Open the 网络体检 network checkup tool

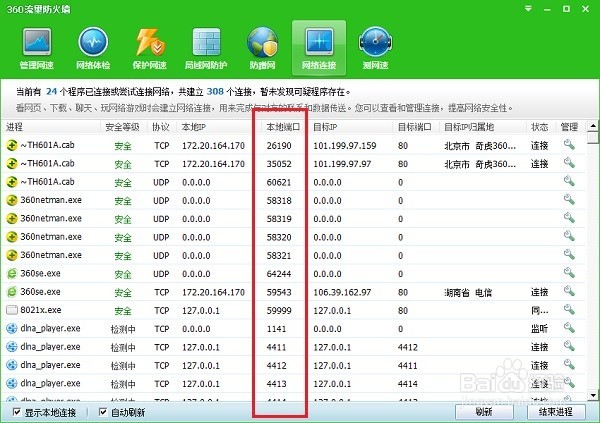(93, 48)
